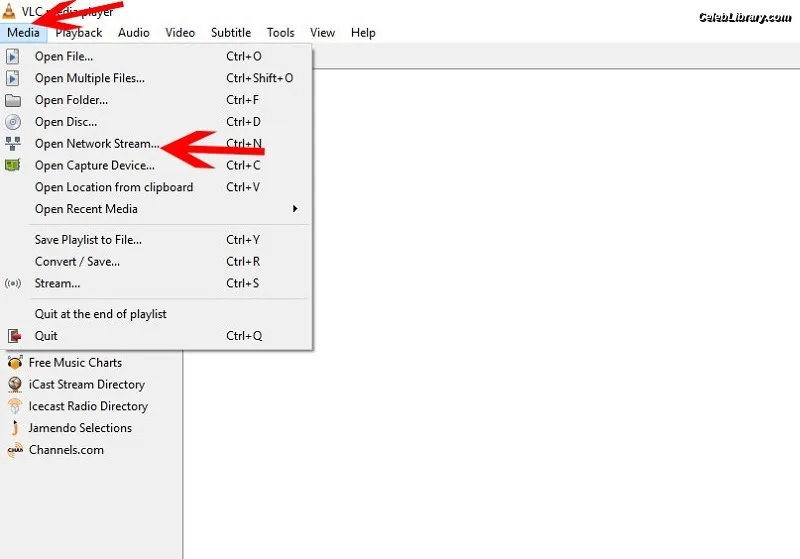This screenshot has width=800, height=559.
Task: Click the Ctrl+Y shortcut text
Action: [x=243, y=240]
